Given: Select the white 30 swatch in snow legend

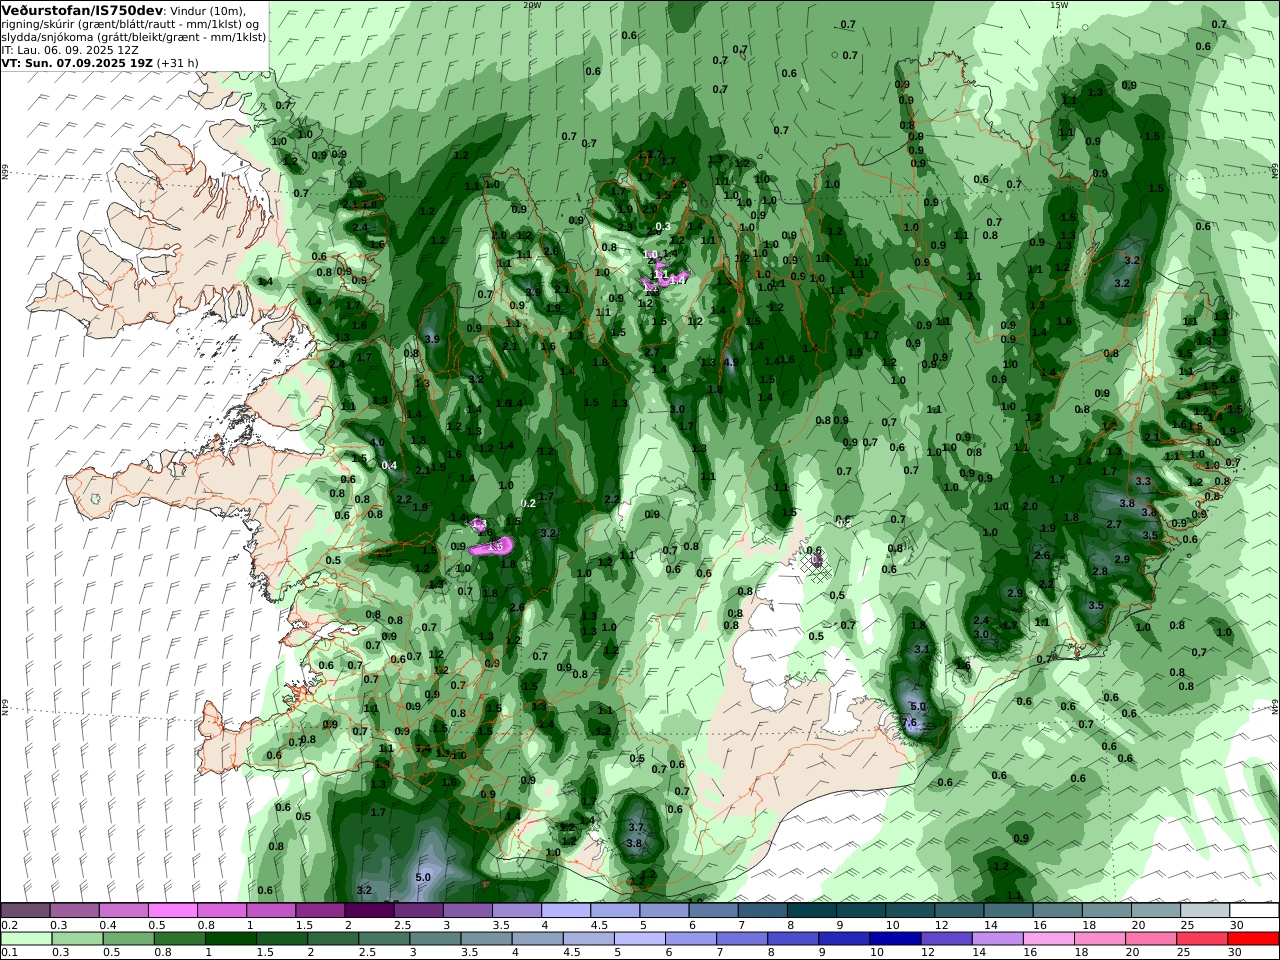Looking at the screenshot, I should click(1254, 911).
